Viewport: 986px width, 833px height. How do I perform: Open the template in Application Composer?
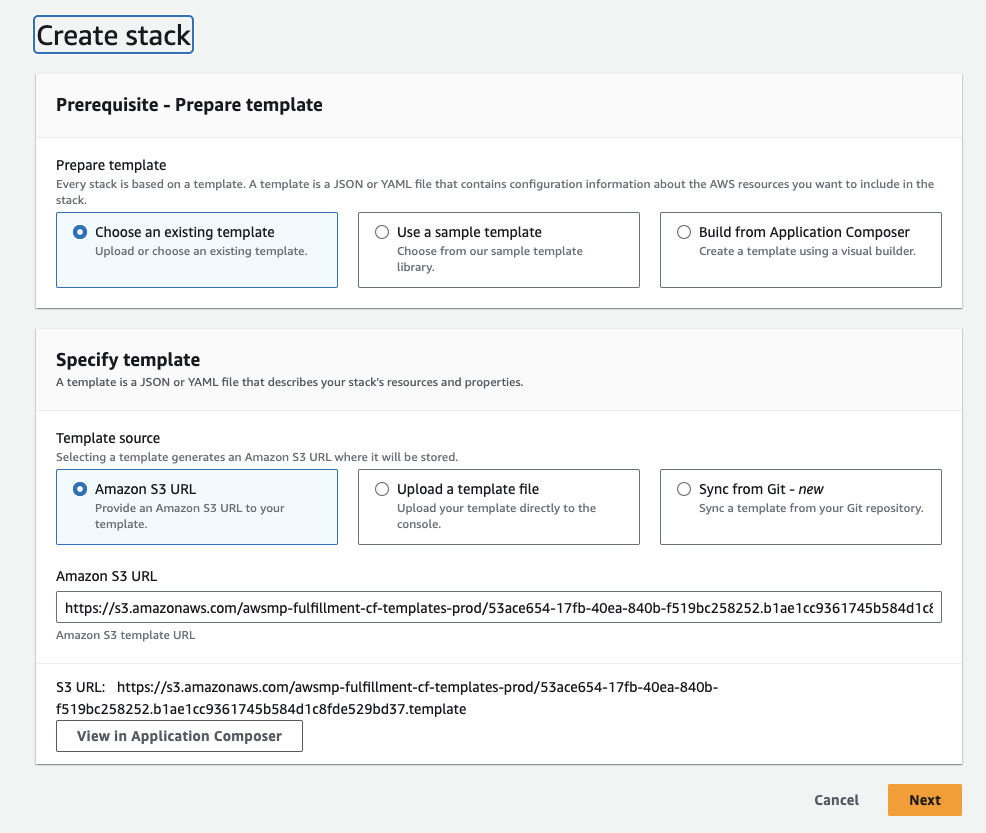(x=179, y=736)
